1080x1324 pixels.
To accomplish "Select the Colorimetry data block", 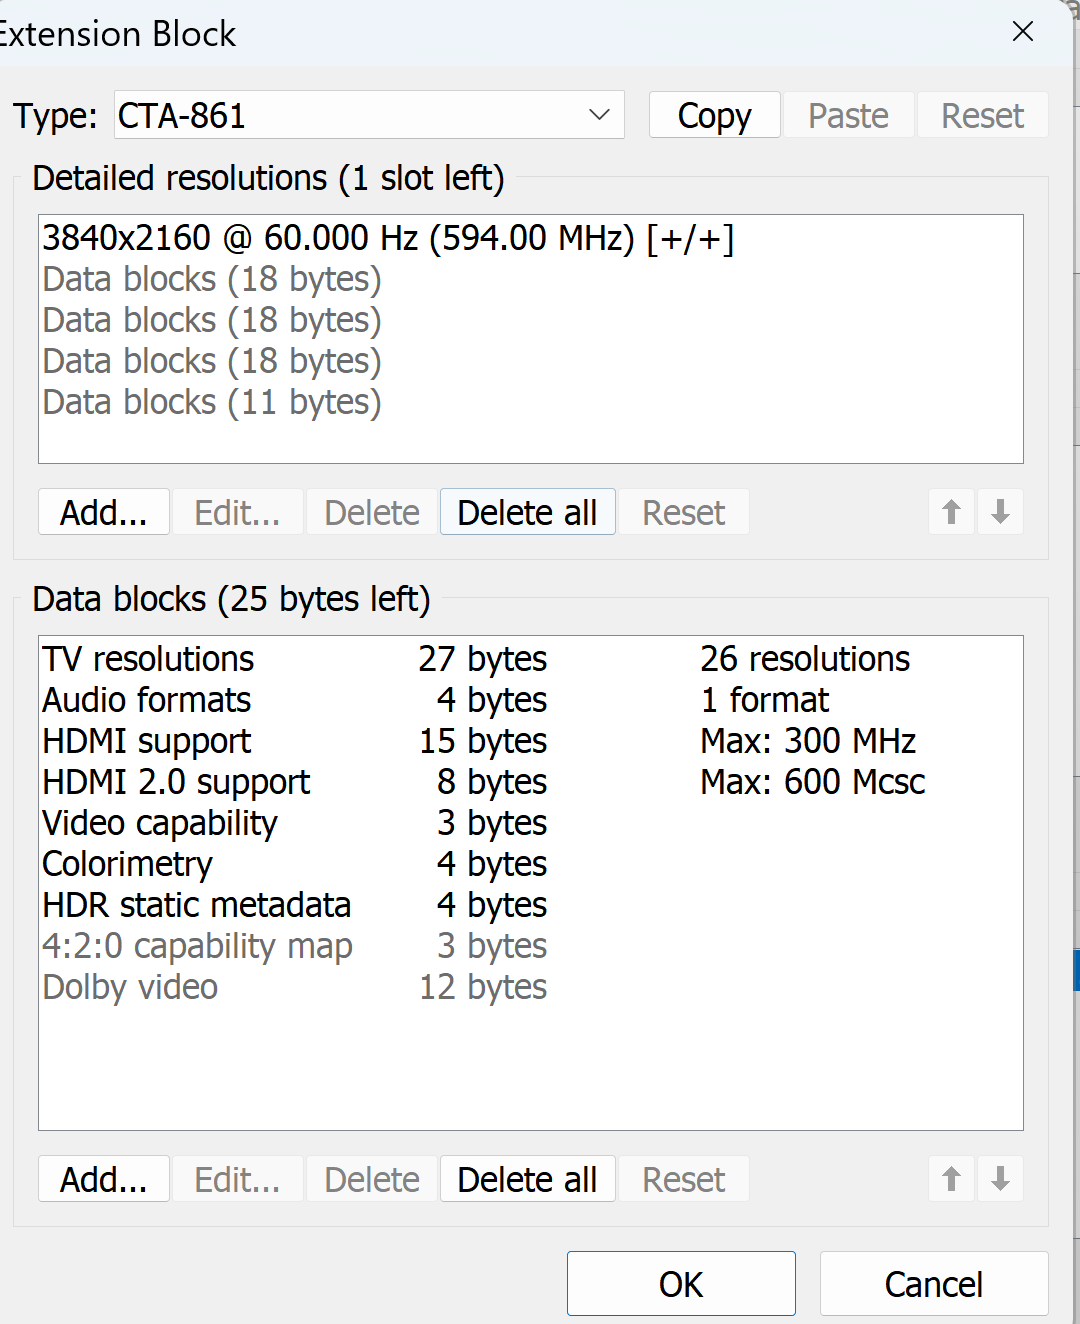I will point(128,864).
